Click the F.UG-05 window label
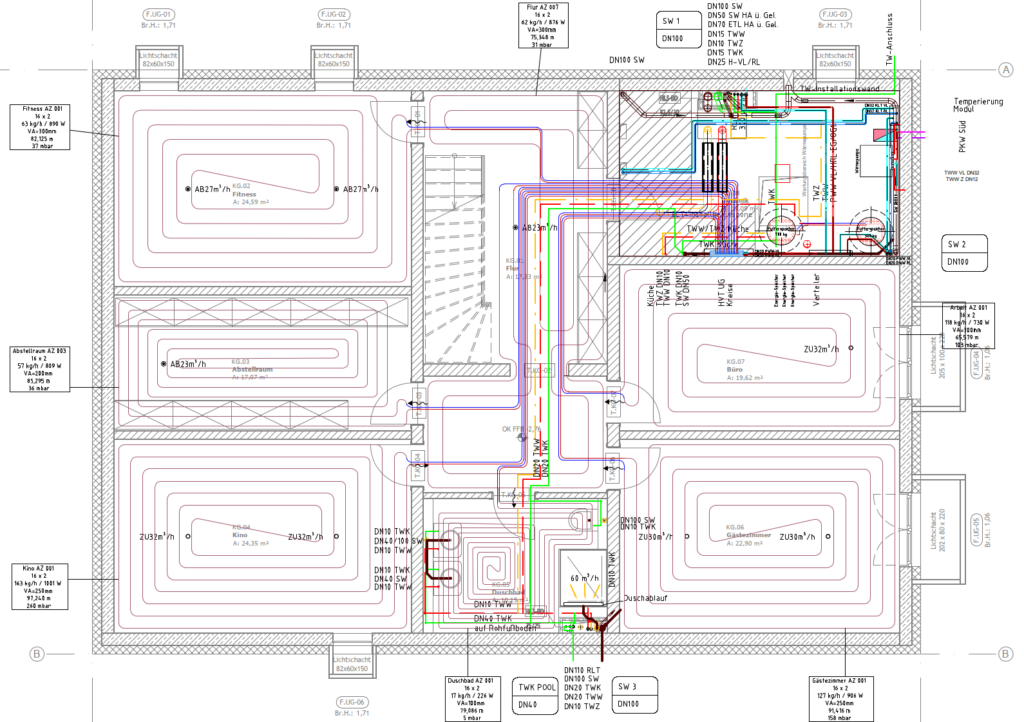Screen dimensions: 1024x722 click(x=977, y=529)
